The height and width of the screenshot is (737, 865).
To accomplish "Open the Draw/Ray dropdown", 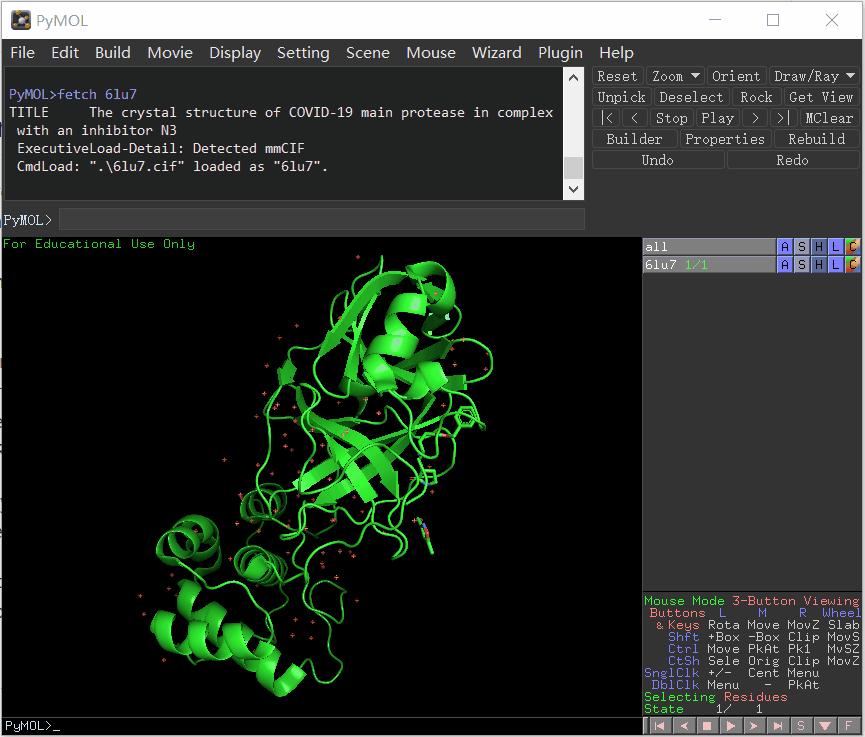I will click(x=812, y=75).
